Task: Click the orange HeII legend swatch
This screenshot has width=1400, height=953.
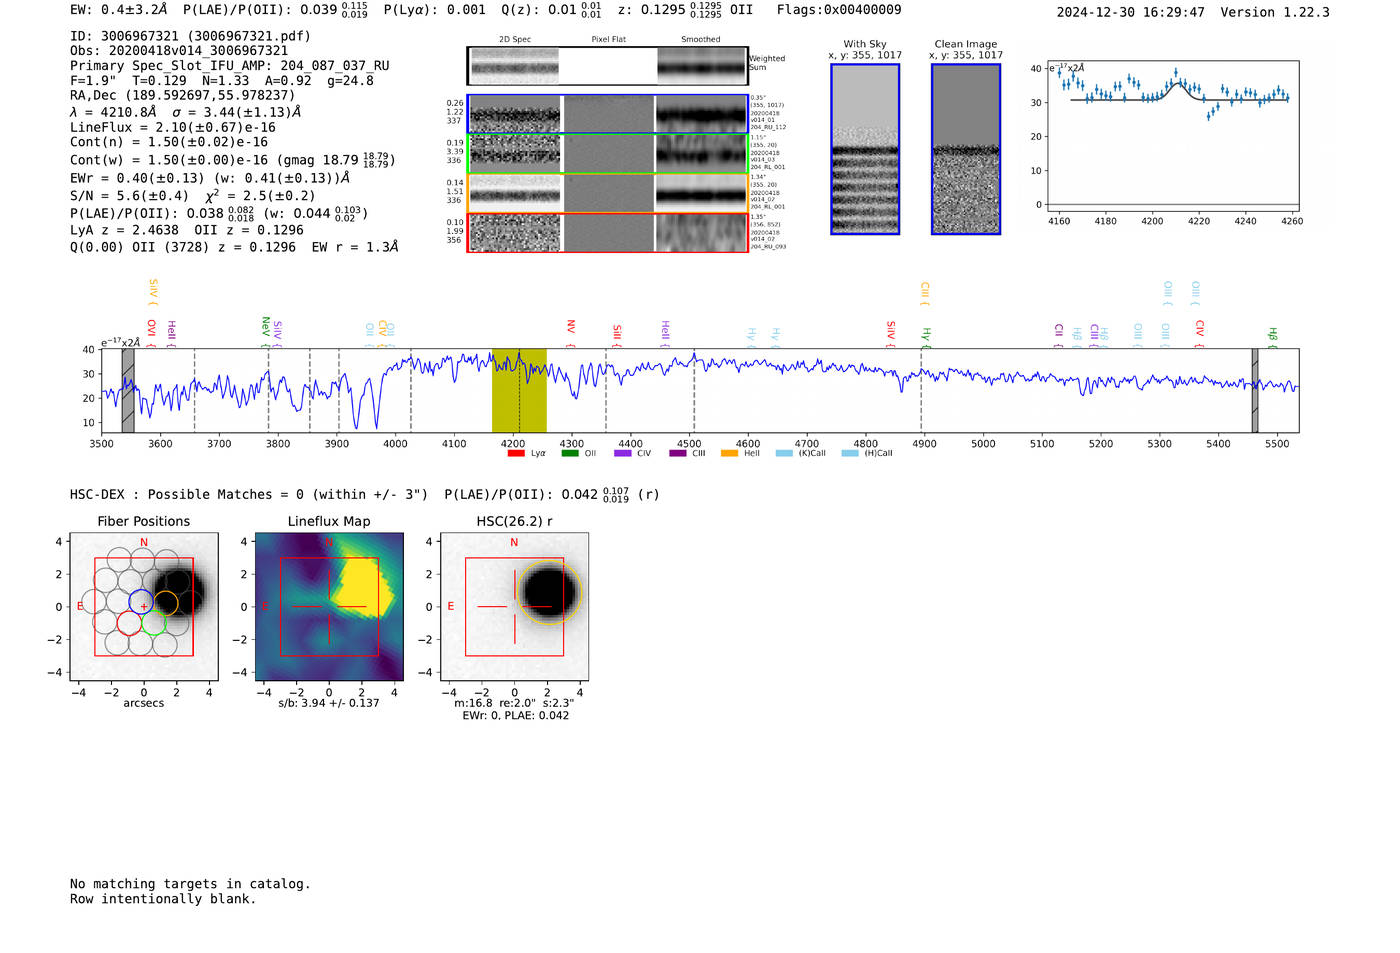Action: pyautogui.click(x=729, y=453)
